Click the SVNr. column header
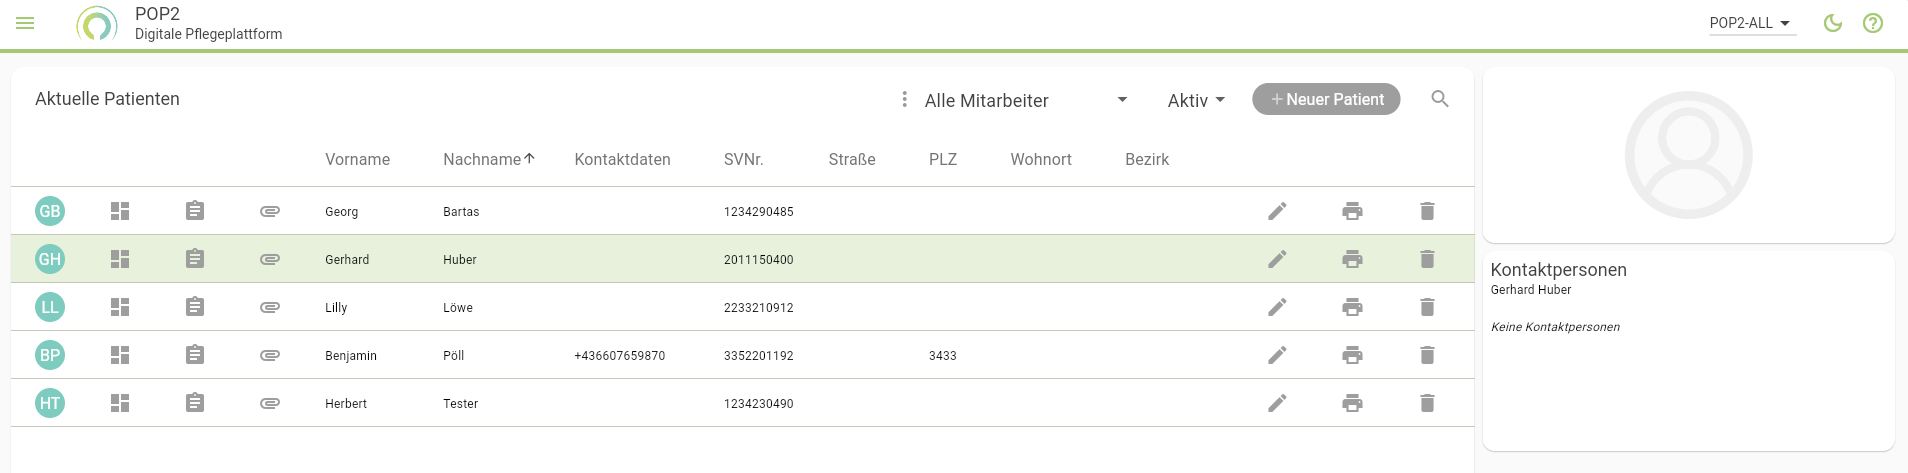The height and width of the screenshot is (473, 1908). [744, 159]
